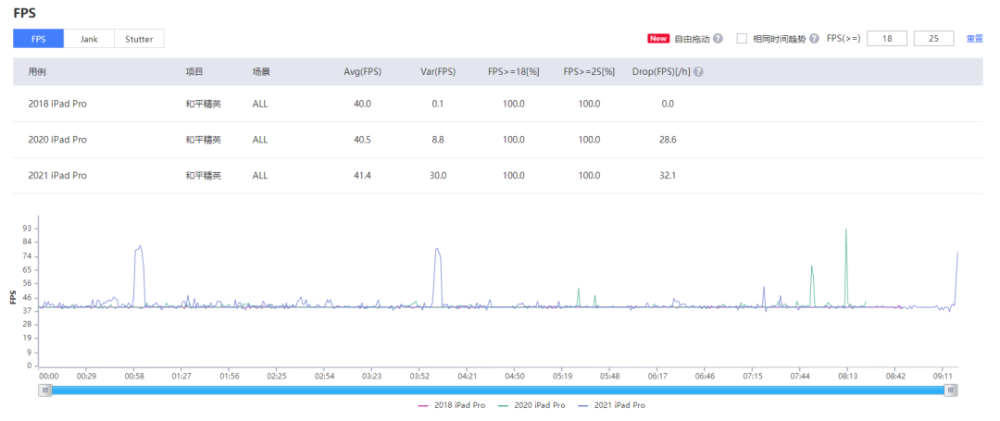Select the 2018 iPad Pro table row
This screenshot has width=1000, height=421.
click(498, 104)
